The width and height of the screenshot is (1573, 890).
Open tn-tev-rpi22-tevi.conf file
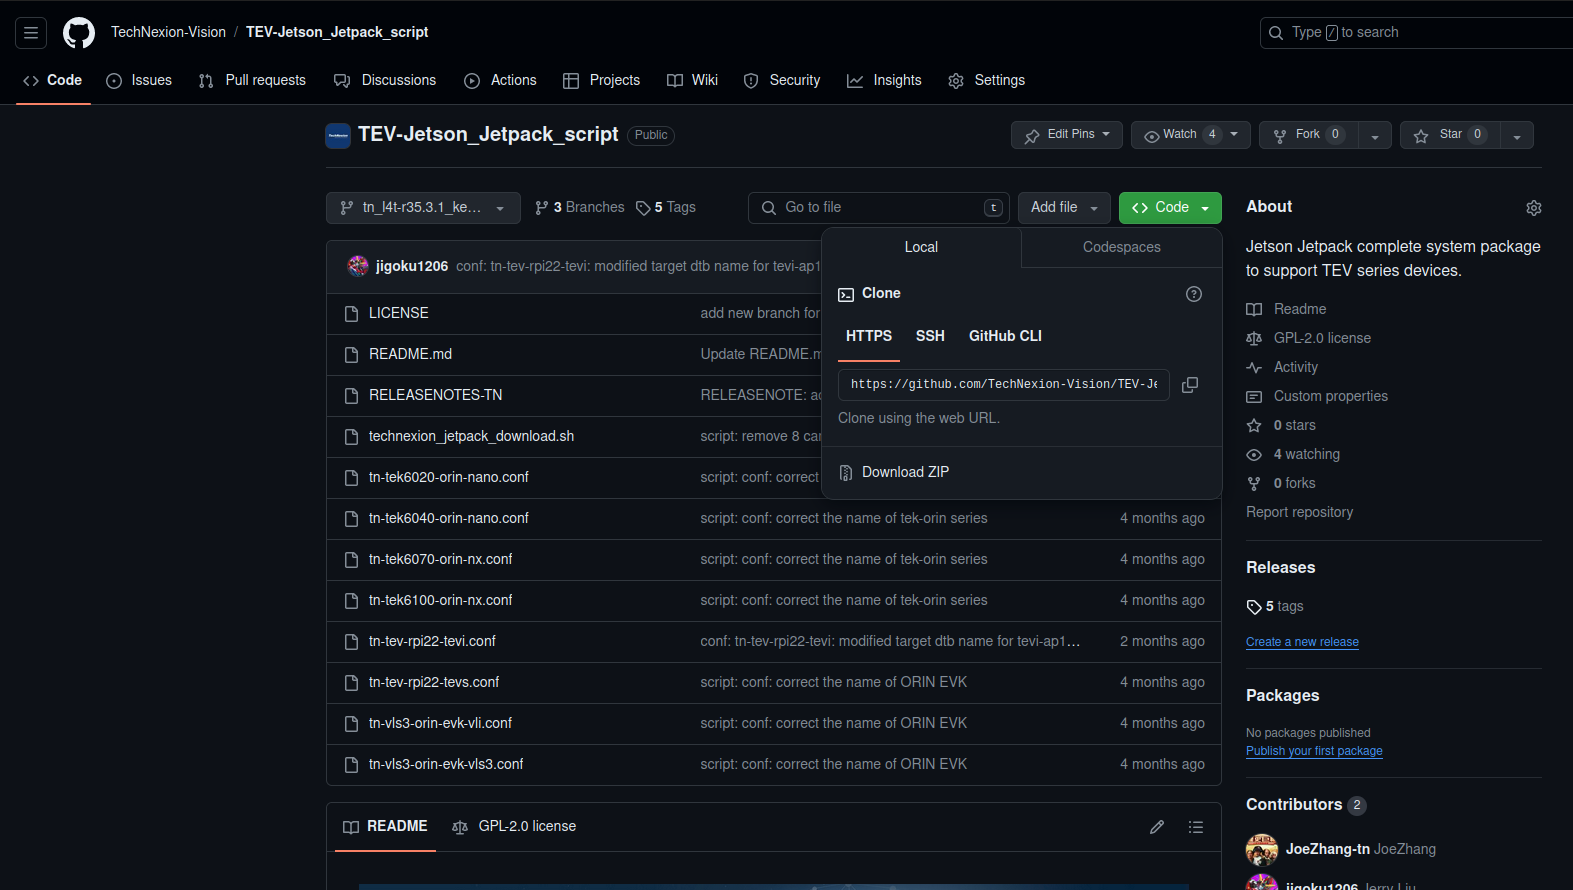pyautogui.click(x=432, y=642)
